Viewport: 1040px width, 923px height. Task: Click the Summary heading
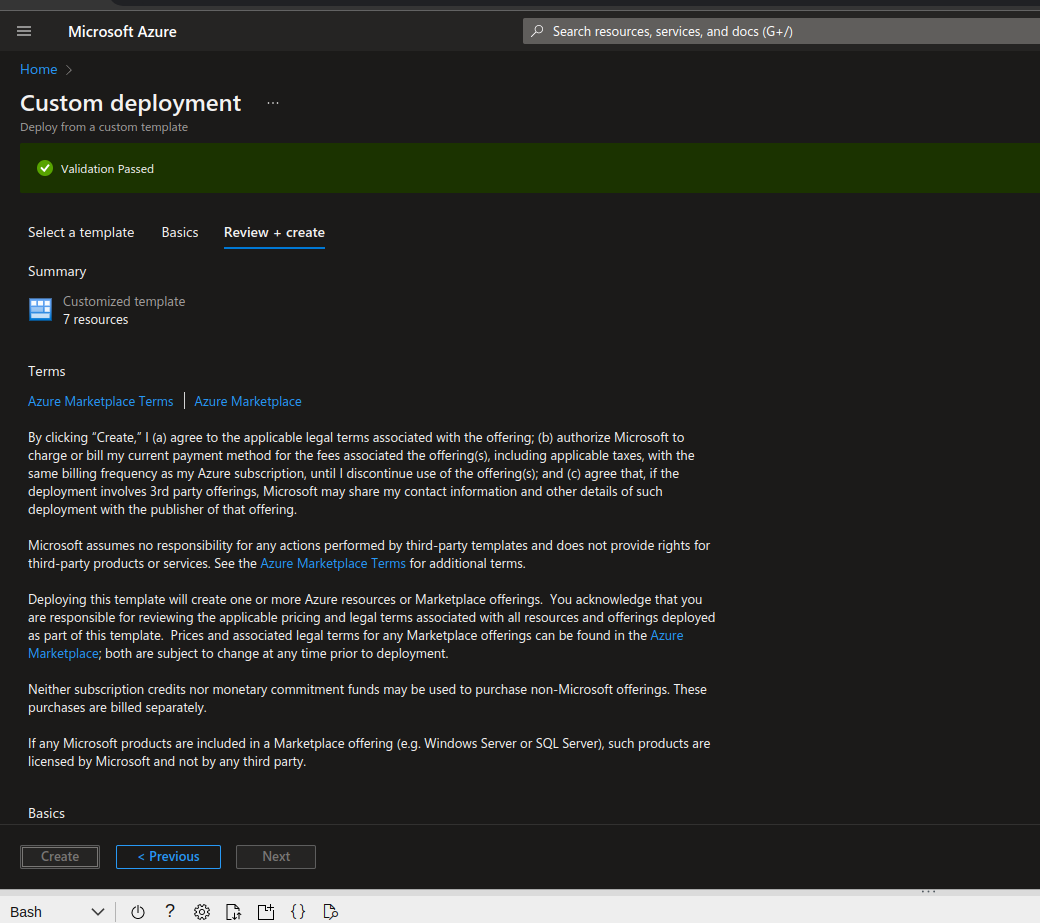pos(57,271)
